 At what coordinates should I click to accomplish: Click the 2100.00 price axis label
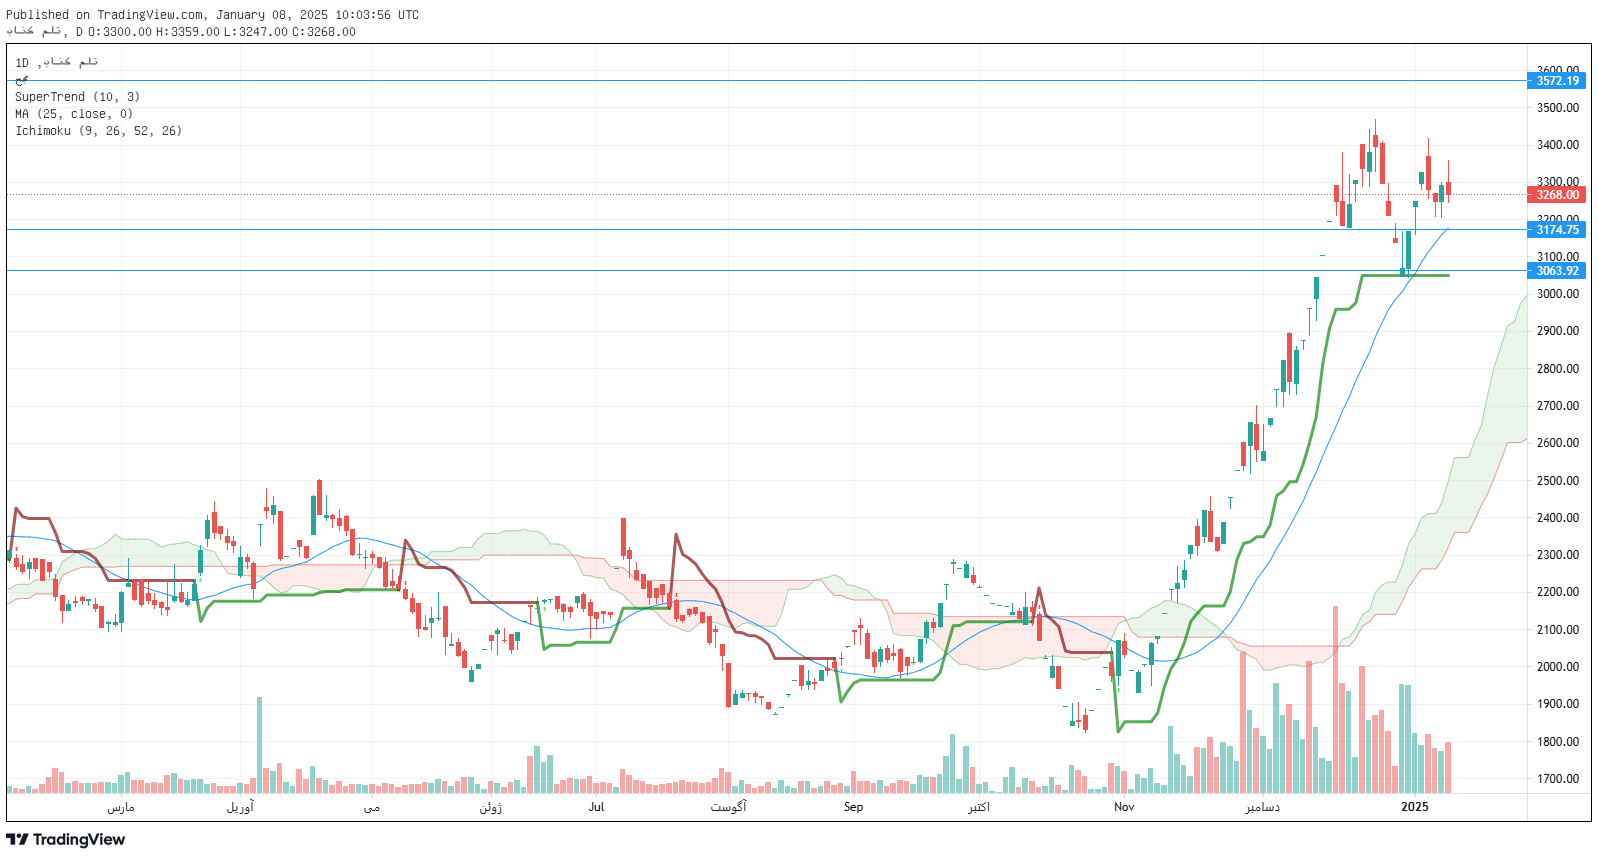coord(1558,630)
